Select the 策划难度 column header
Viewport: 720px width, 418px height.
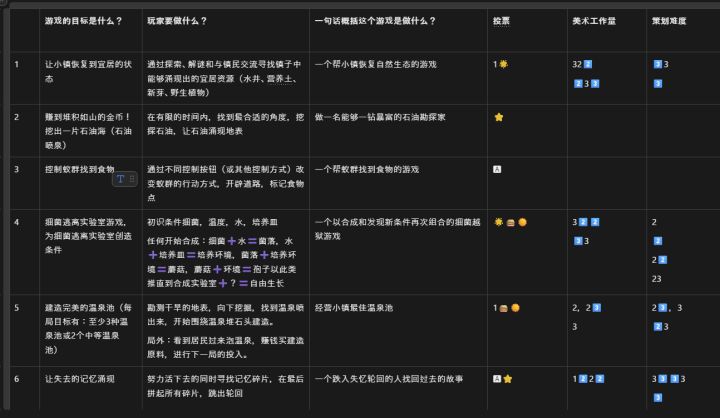tap(669, 21)
